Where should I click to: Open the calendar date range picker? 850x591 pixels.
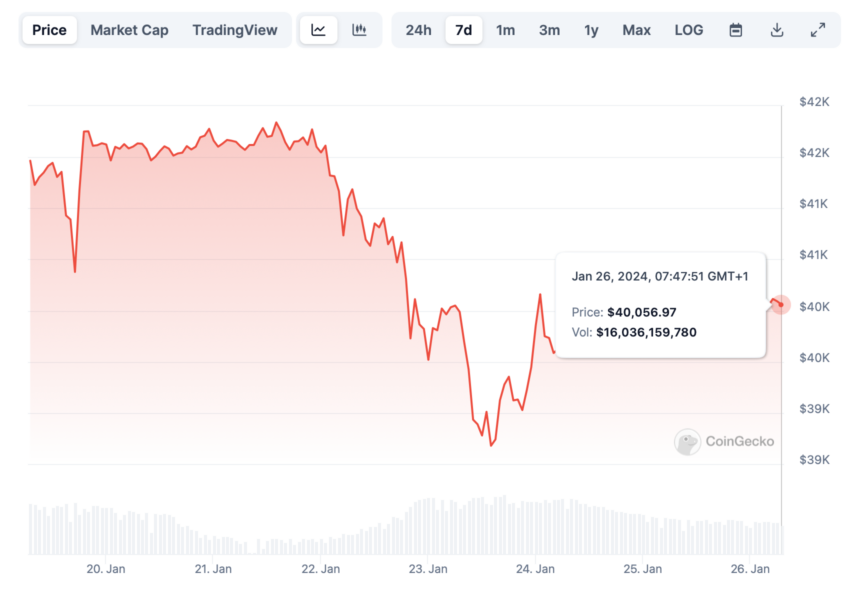click(736, 30)
